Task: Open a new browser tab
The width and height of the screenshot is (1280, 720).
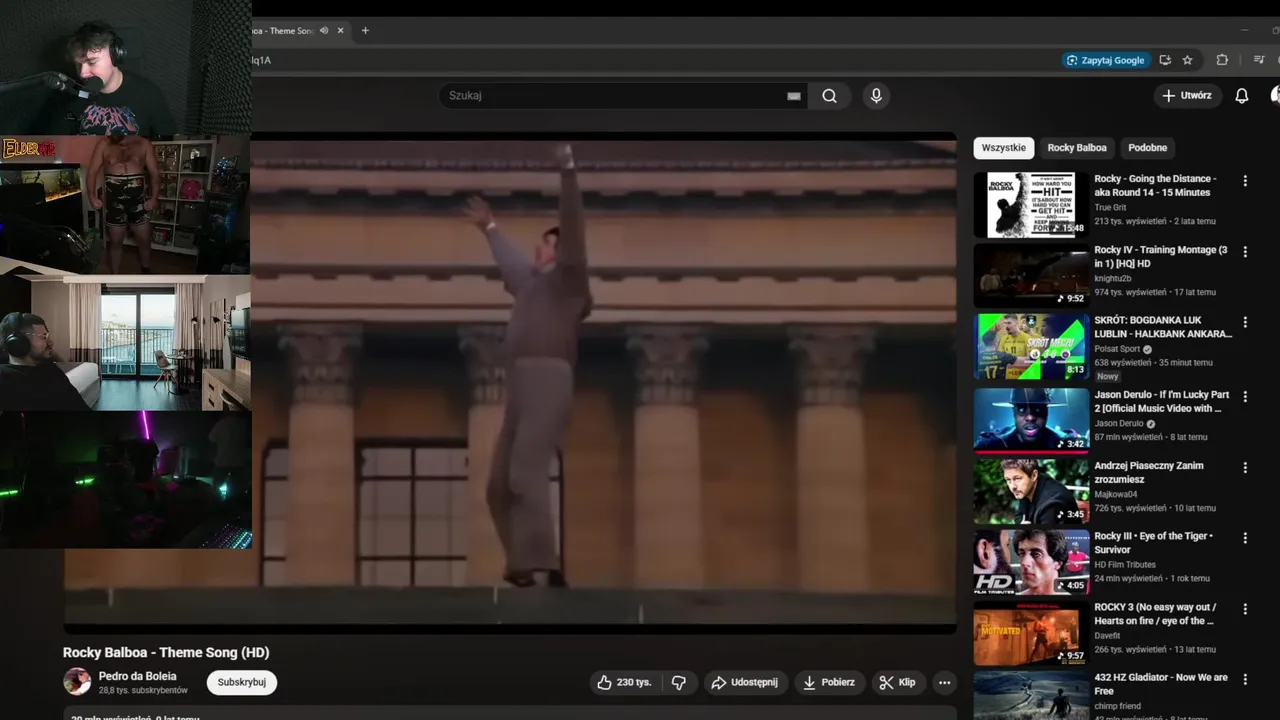Action: [365, 31]
